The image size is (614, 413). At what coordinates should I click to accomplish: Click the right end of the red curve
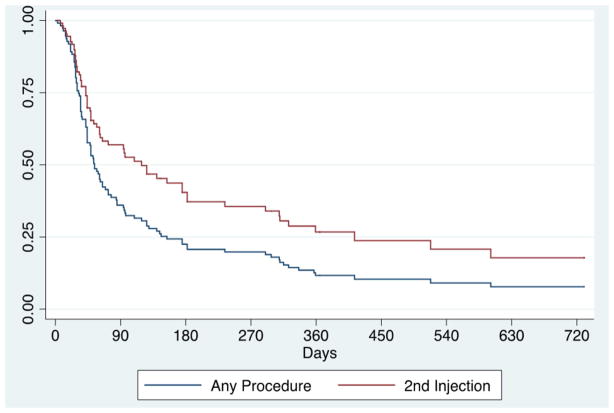(x=584, y=258)
